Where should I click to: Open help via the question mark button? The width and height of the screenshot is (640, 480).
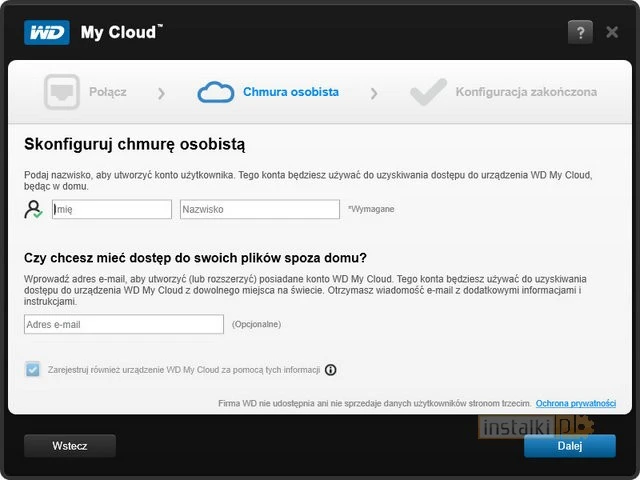click(x=580, y=32)
